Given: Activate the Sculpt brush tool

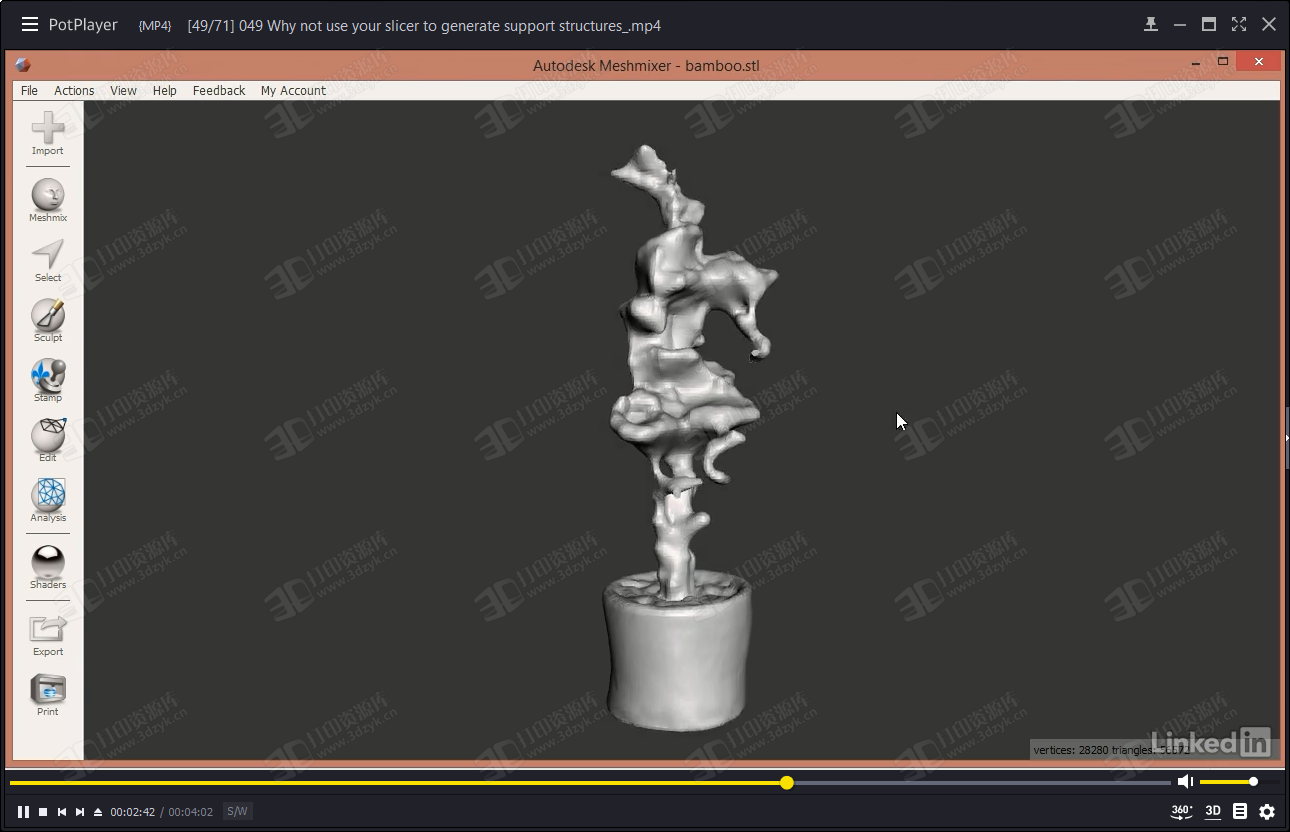Looking at the screenshot, I should coord(48,321).
